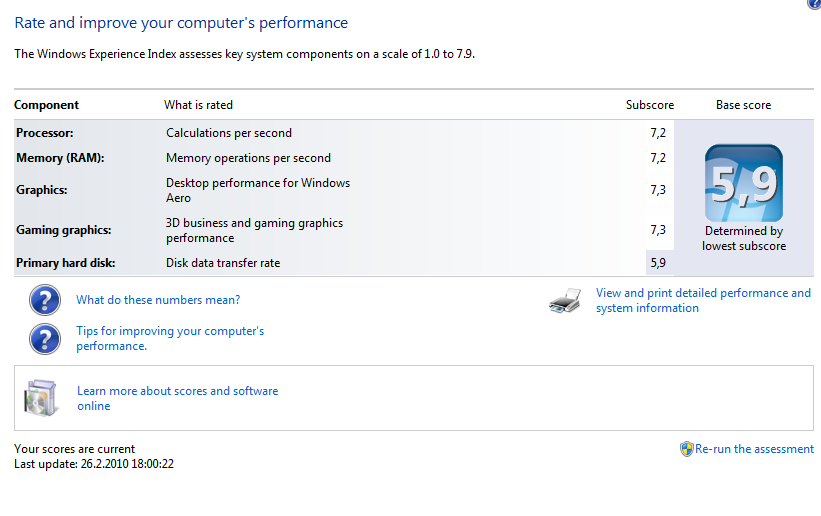Click the printer icon
821x516 pixels.
[565, 301]
